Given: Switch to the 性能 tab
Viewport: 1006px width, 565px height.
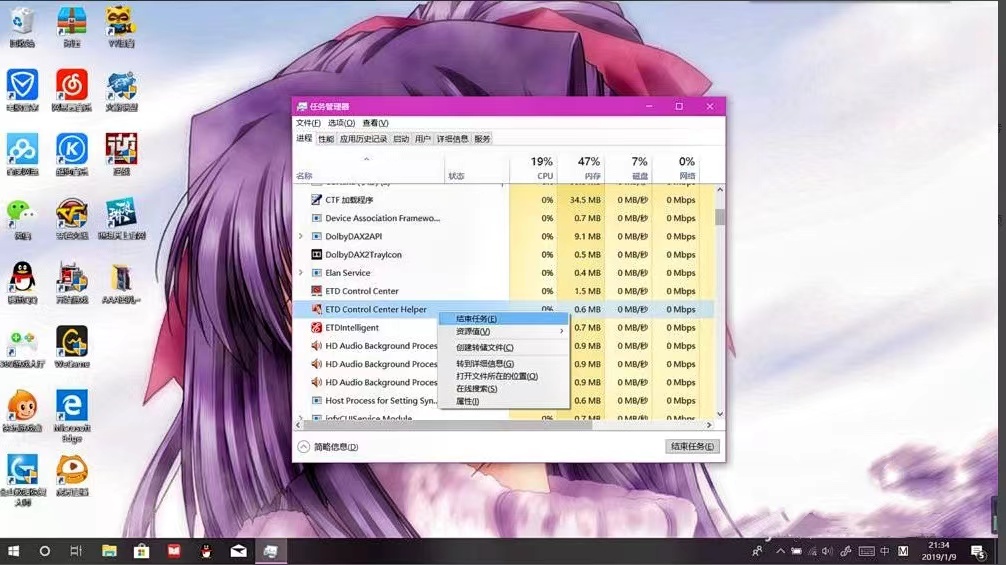Looking at the screenshot, I should [x=326, y=139].
